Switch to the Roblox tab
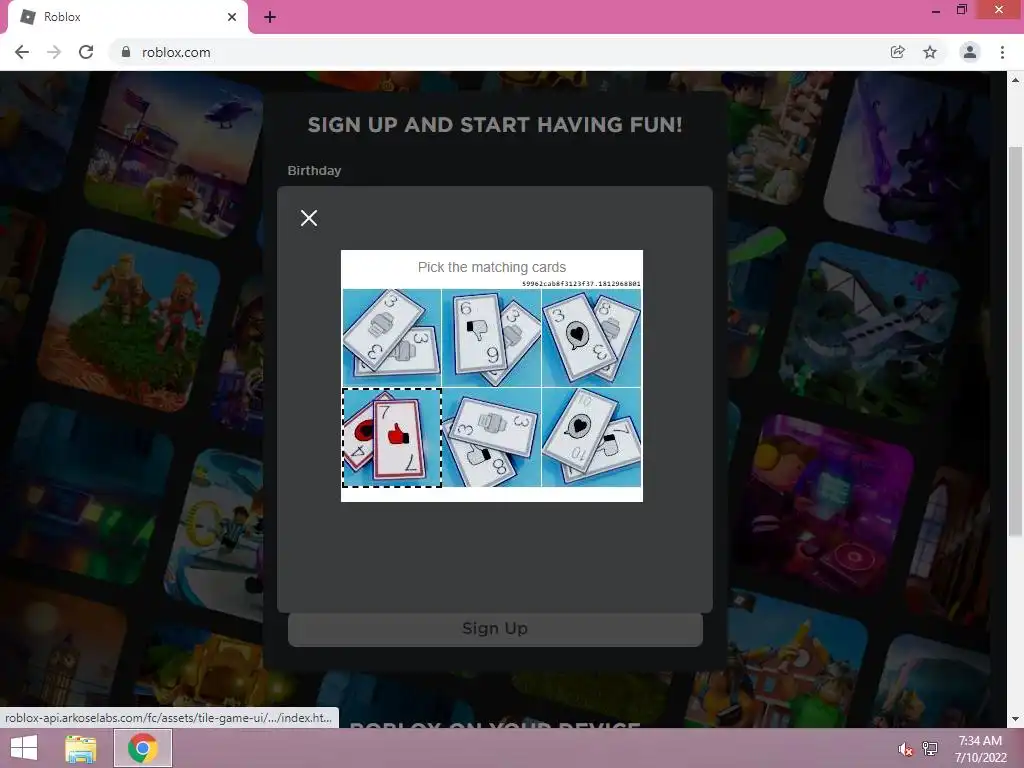 pos(127,17)
